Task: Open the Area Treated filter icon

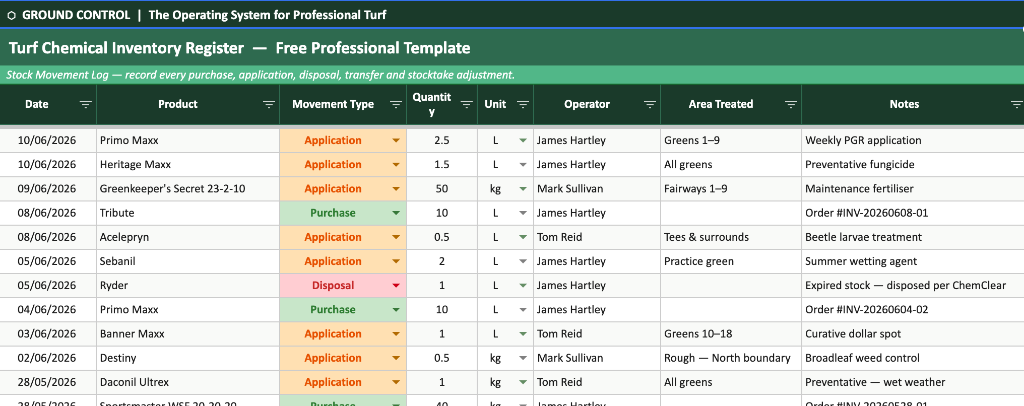Action: pyautogui.click(x=791, y=104)
